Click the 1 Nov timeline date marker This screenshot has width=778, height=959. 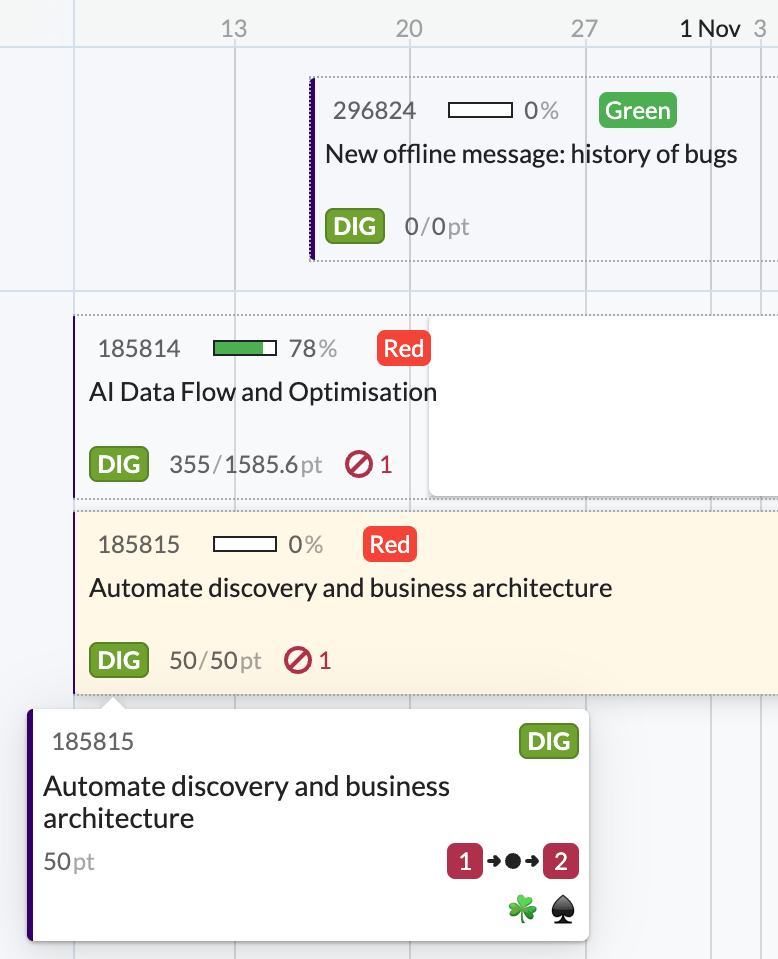[x=709, y=28]
